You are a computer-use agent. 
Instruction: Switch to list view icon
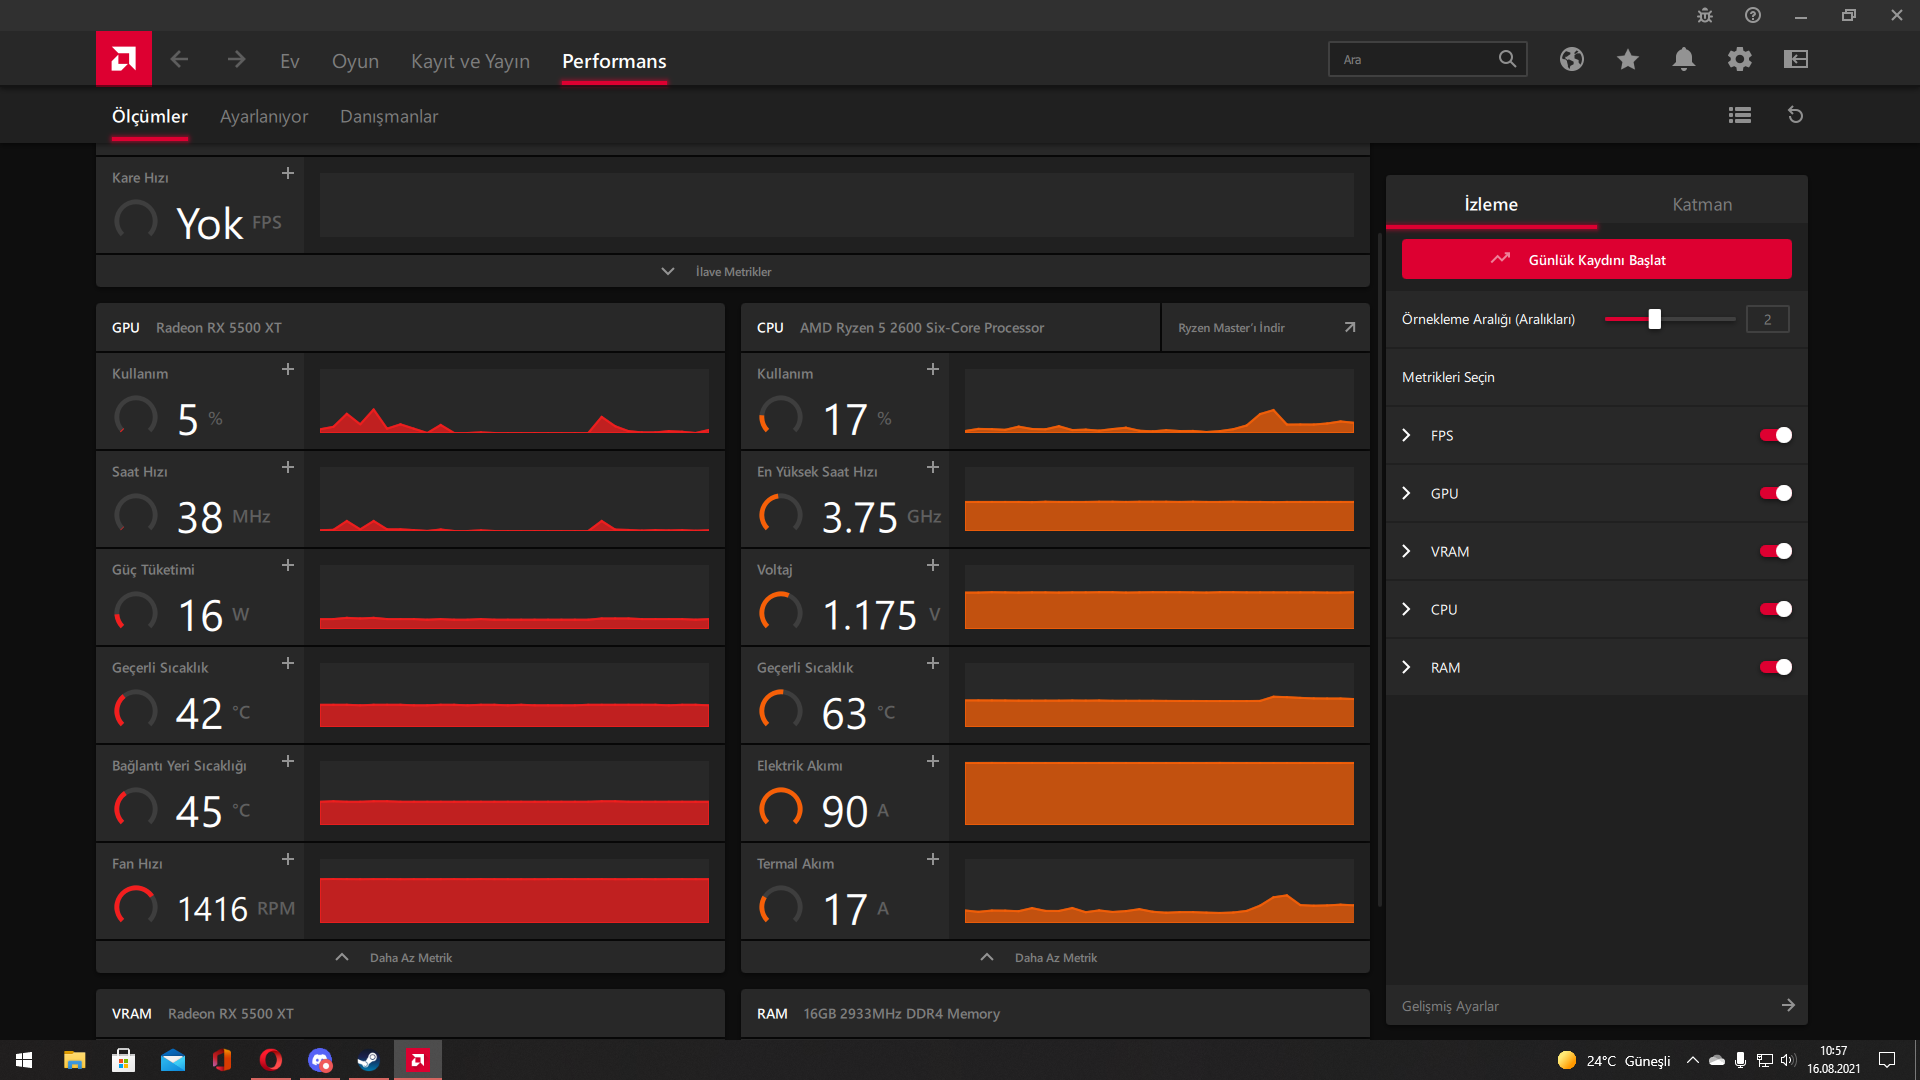[1740, 115]
